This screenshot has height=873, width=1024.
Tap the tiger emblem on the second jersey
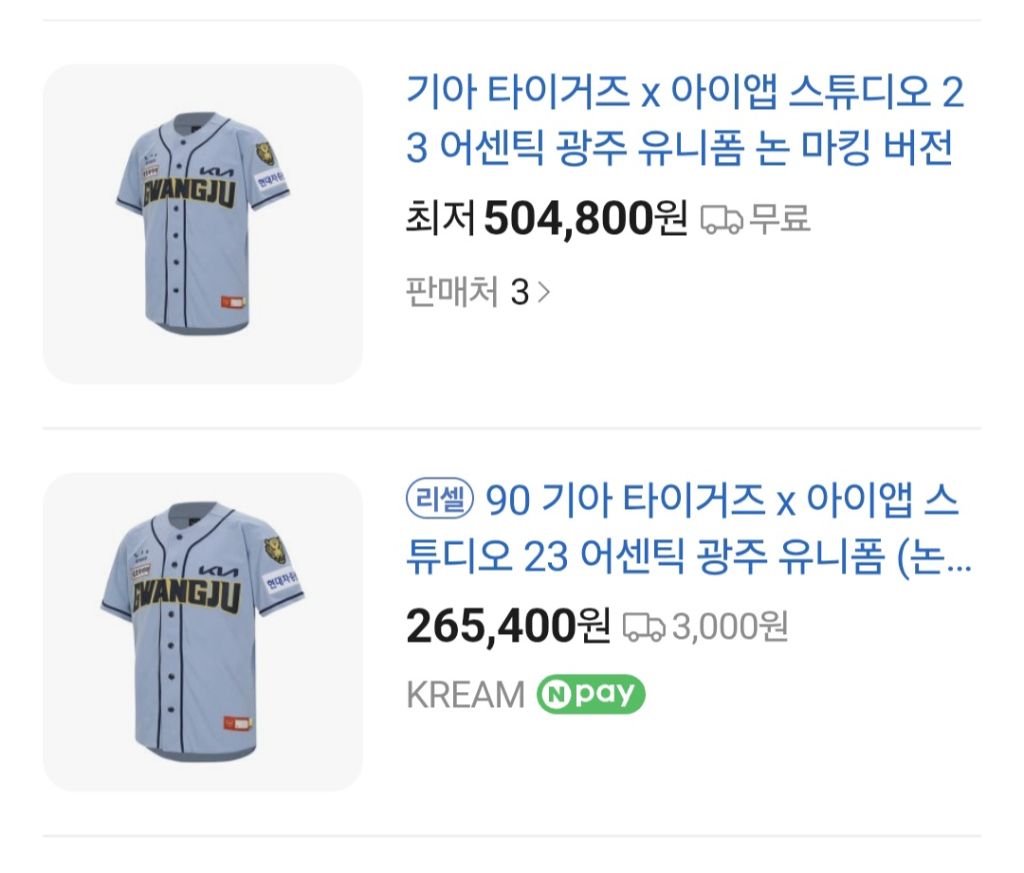[273, 550]
